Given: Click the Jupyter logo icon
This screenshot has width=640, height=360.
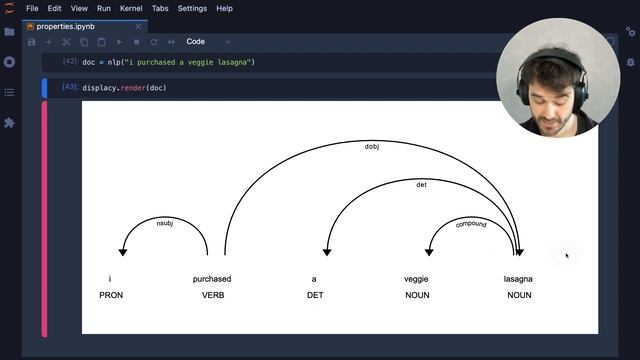Looking at the screenshot, I should [9, 8].
